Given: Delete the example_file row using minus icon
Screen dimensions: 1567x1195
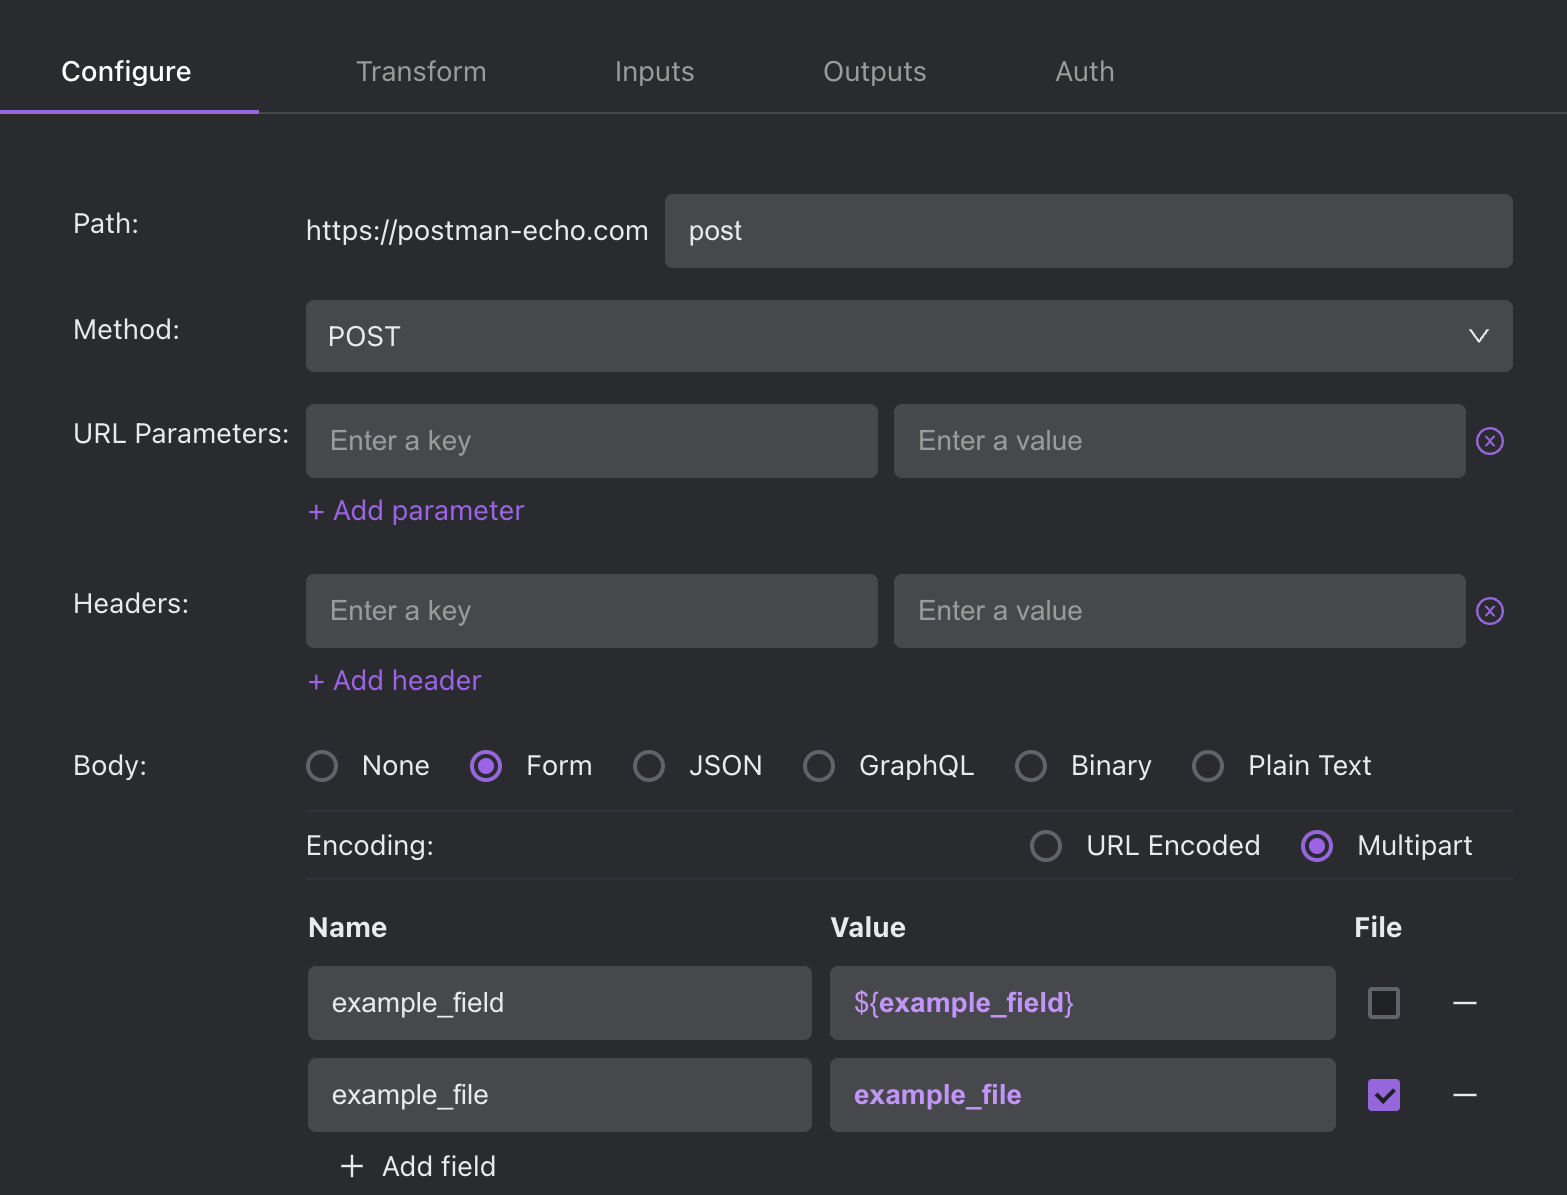Looking at the screenshot, I should click(1464, 1095).
